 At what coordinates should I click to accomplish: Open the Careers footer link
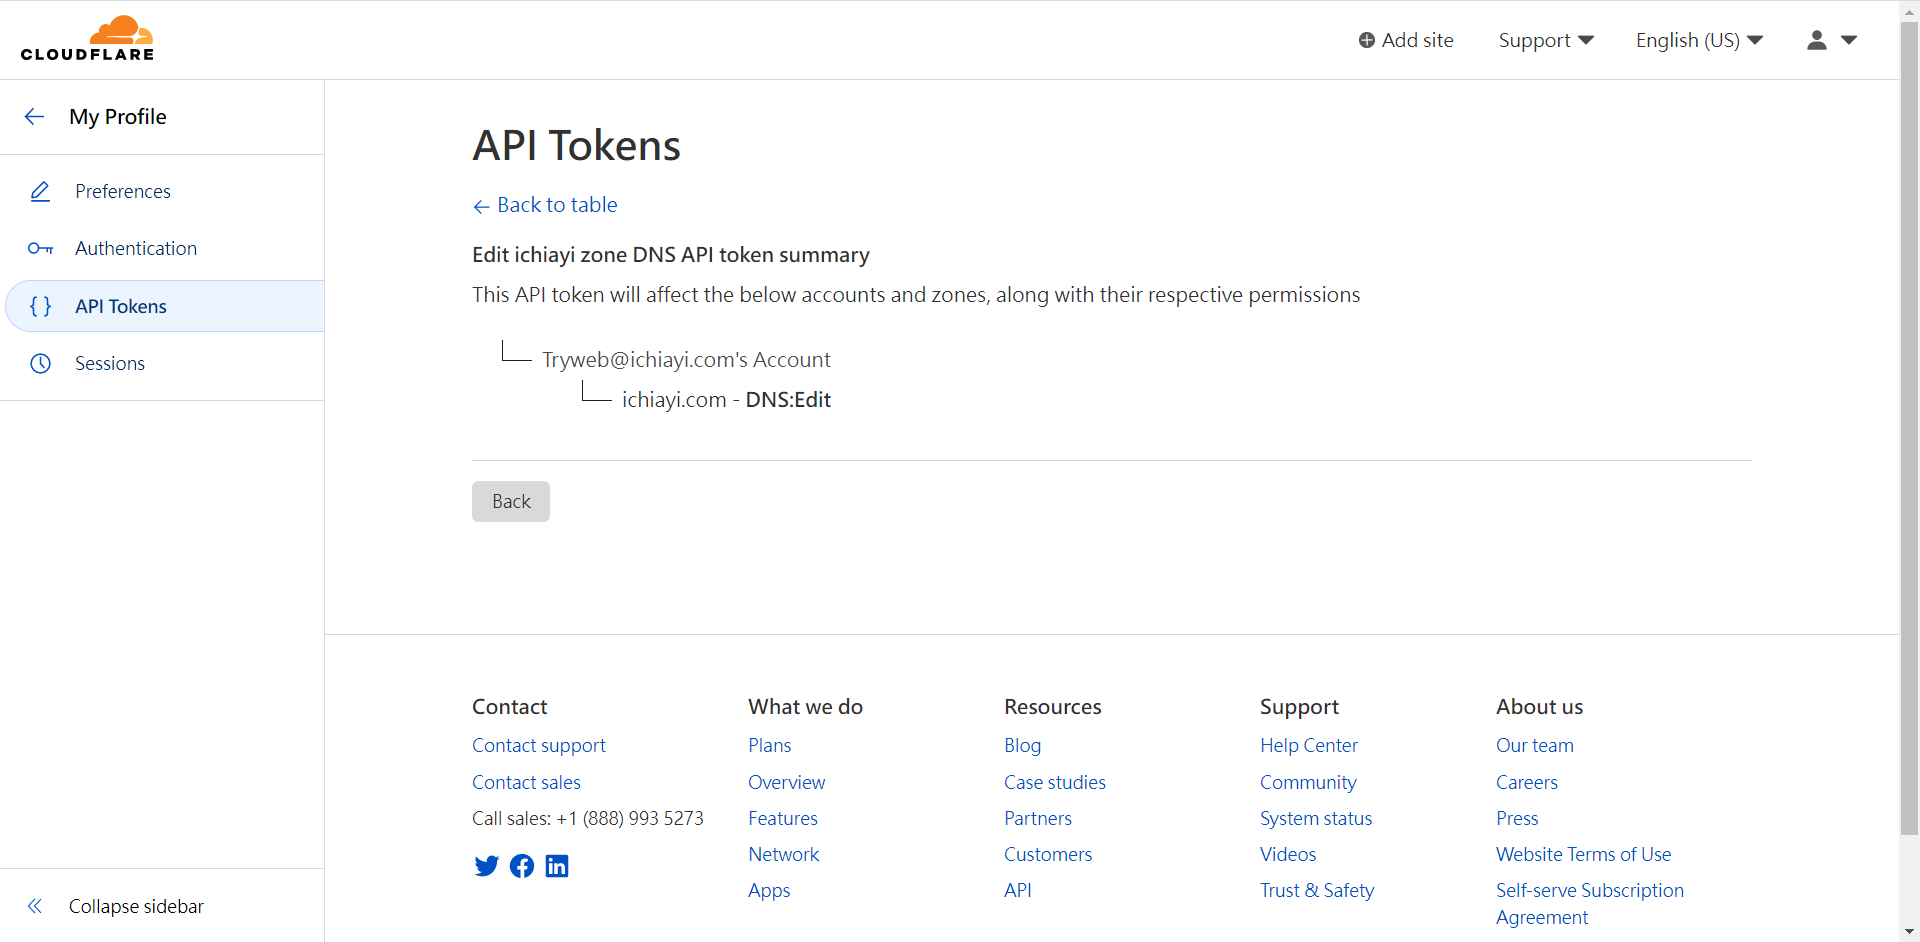1527,782
